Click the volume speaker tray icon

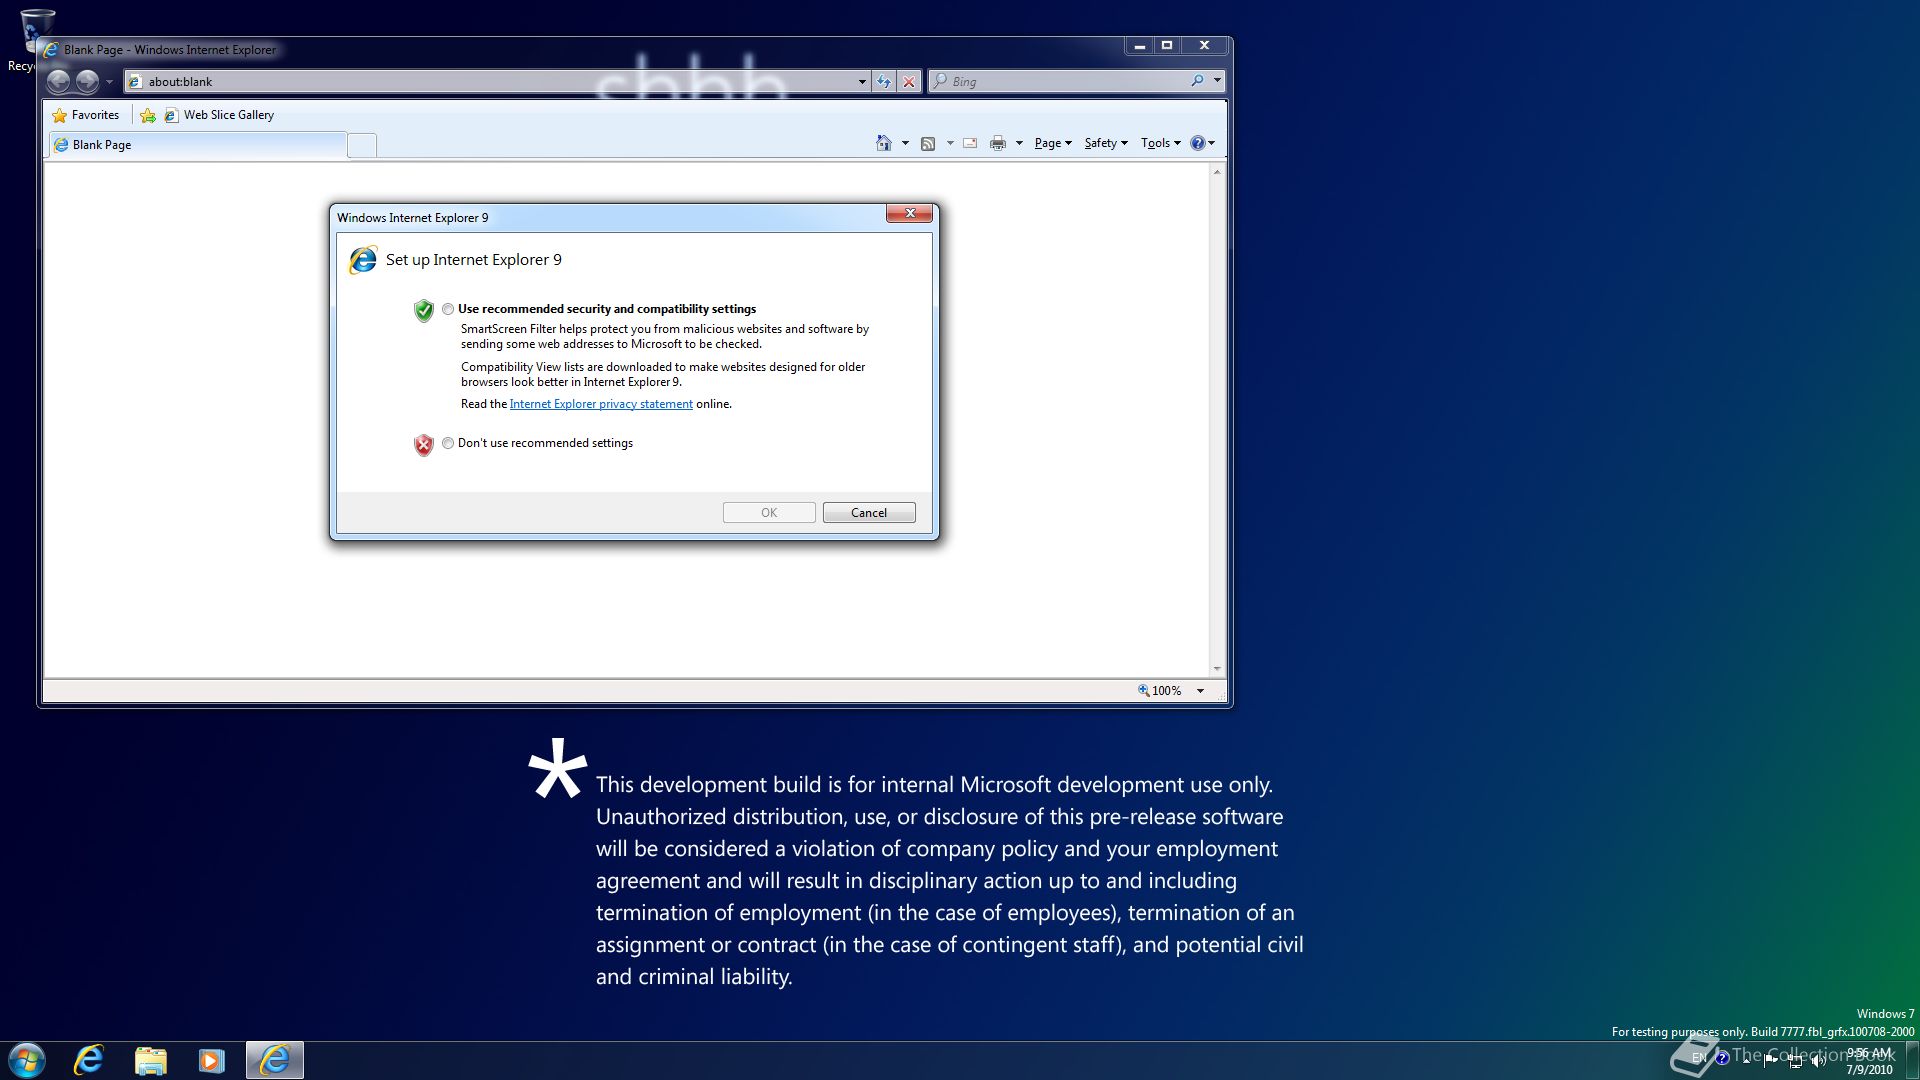[1819, 1060]
